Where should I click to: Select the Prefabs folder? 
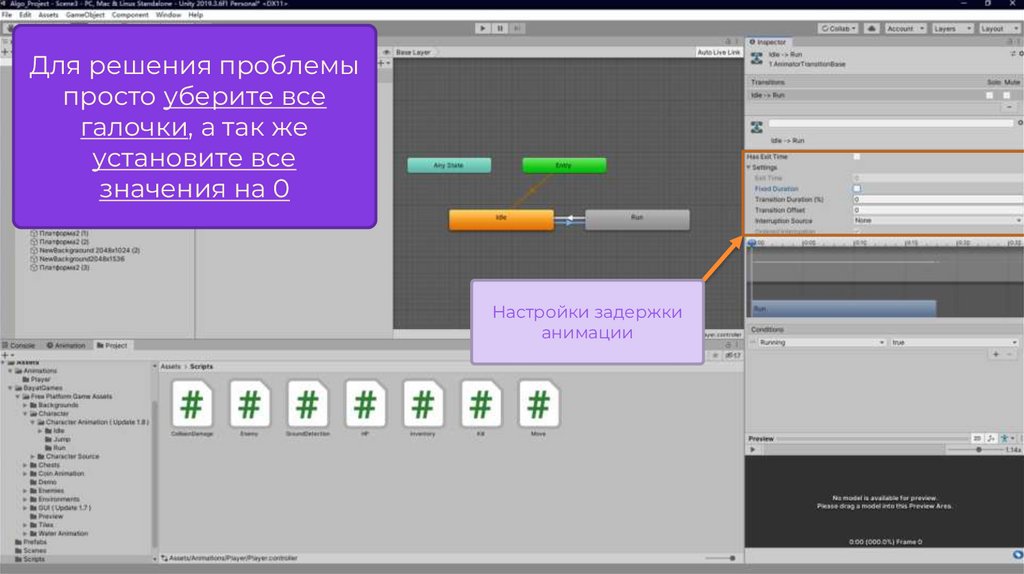(x=35, y=542)
